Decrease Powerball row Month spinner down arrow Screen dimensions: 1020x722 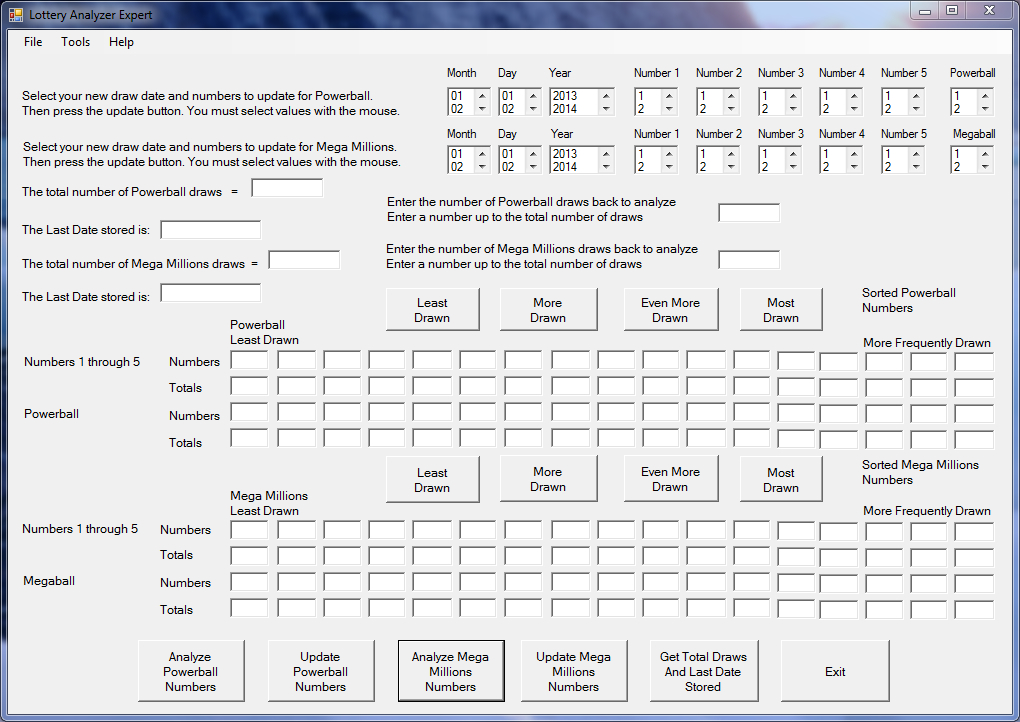pos(482,109)
